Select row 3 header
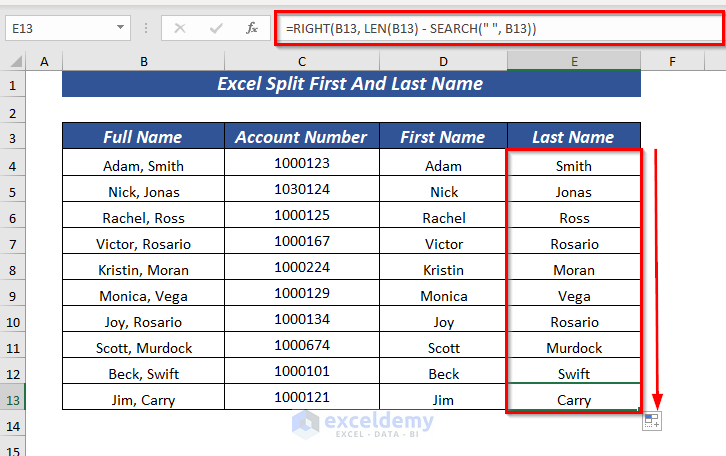 point(13,138)
